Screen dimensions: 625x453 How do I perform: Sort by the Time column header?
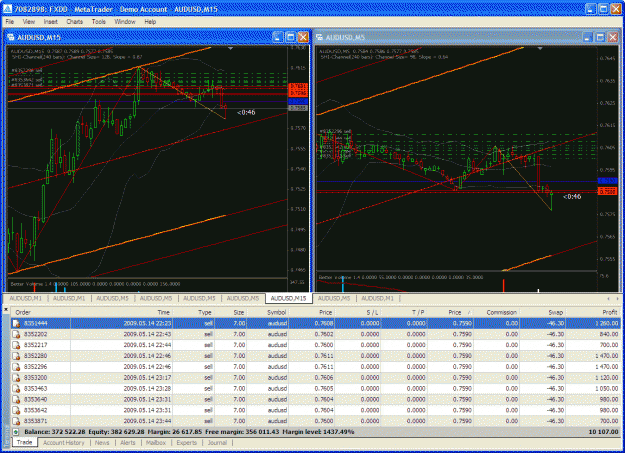pyautogui.click(x=122, y=312)
